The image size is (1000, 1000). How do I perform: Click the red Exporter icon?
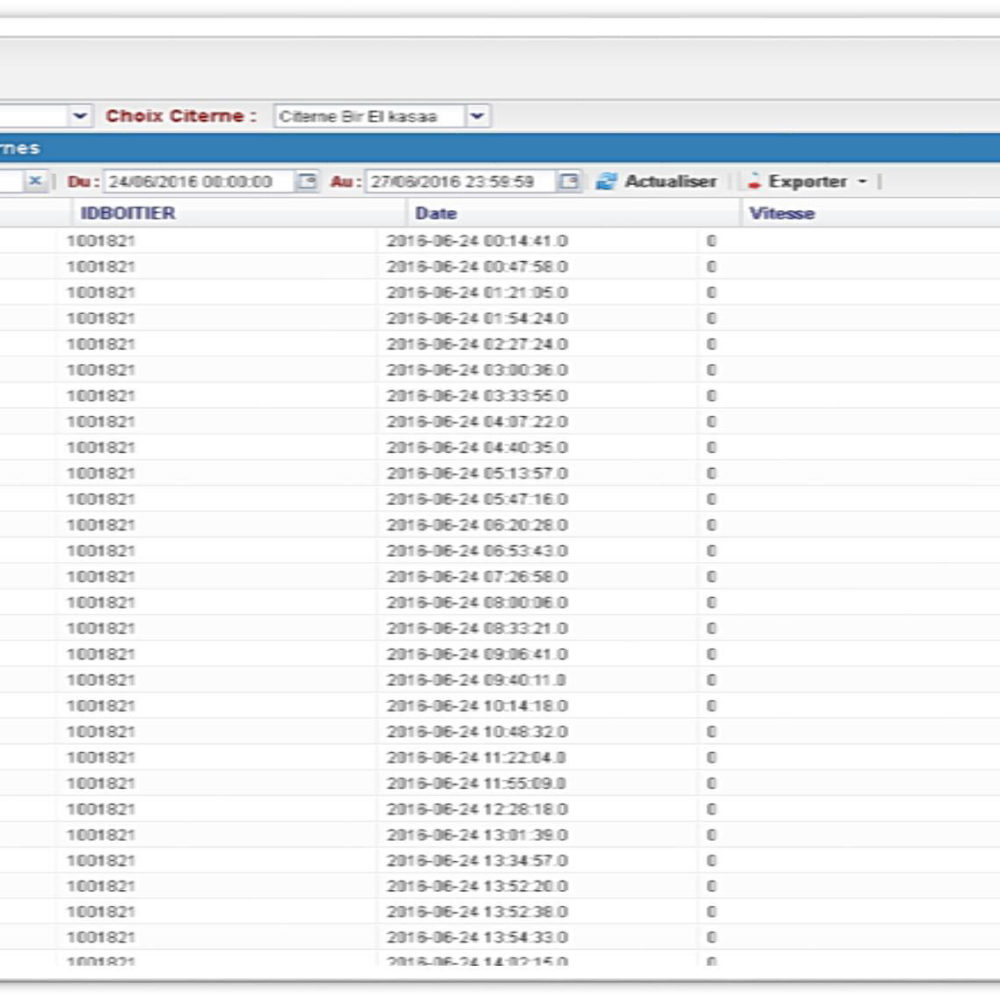click(x=754, y=182)
